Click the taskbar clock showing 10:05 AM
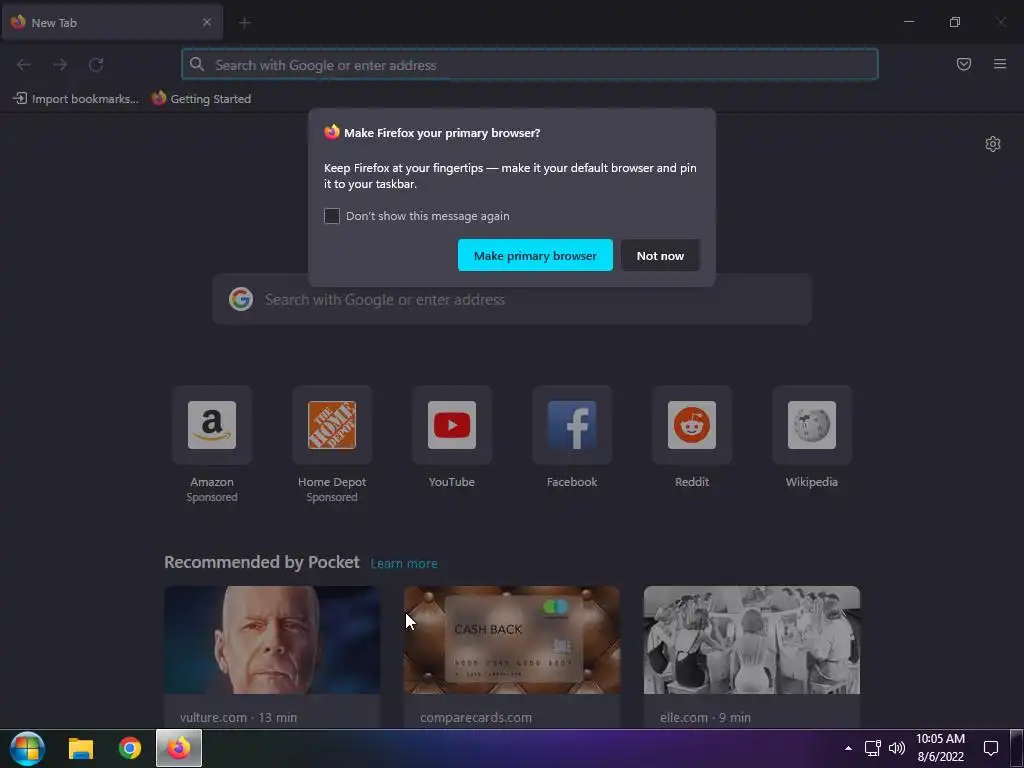Image resolution: width=1024 pixels, height=768 pixels. [940, 748]
